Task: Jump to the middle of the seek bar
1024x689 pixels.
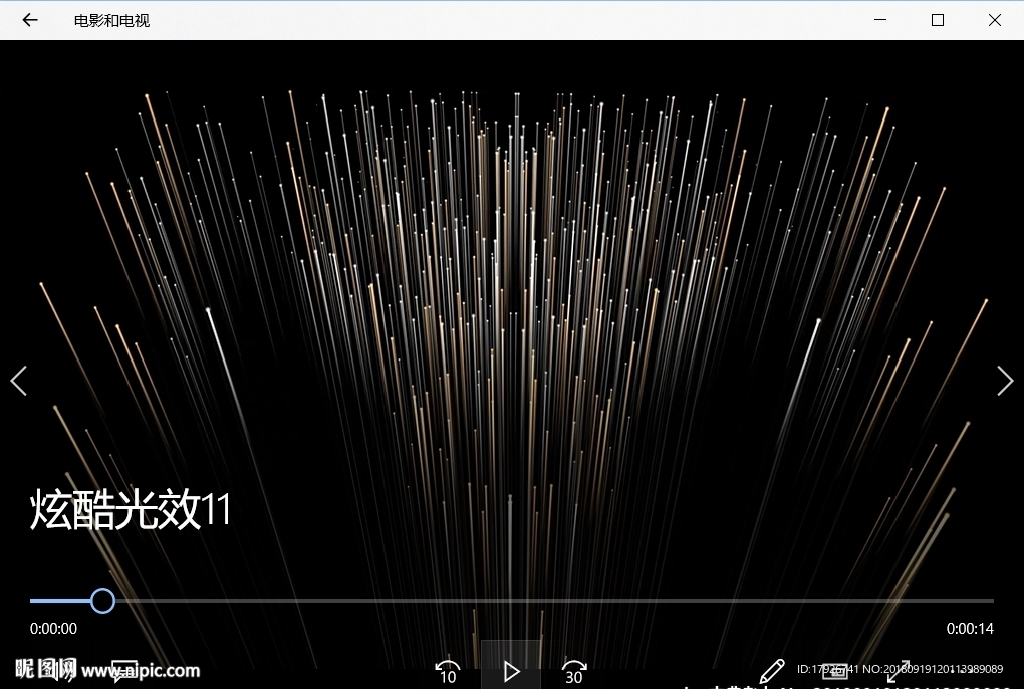Action: pyautogui.click(x=512, y=601)
